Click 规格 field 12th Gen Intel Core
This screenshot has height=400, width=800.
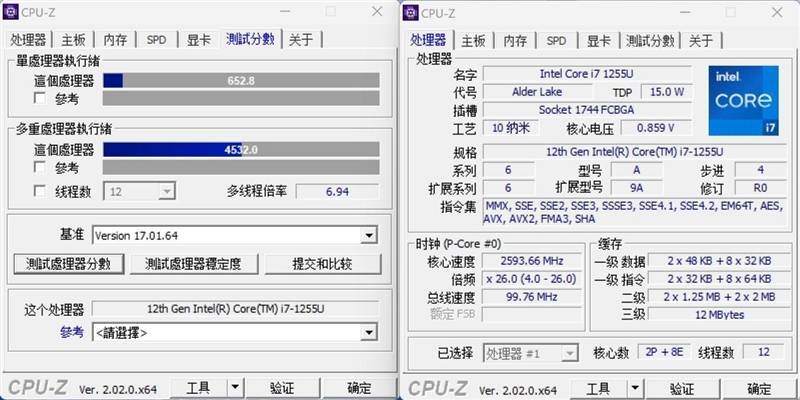635,152
